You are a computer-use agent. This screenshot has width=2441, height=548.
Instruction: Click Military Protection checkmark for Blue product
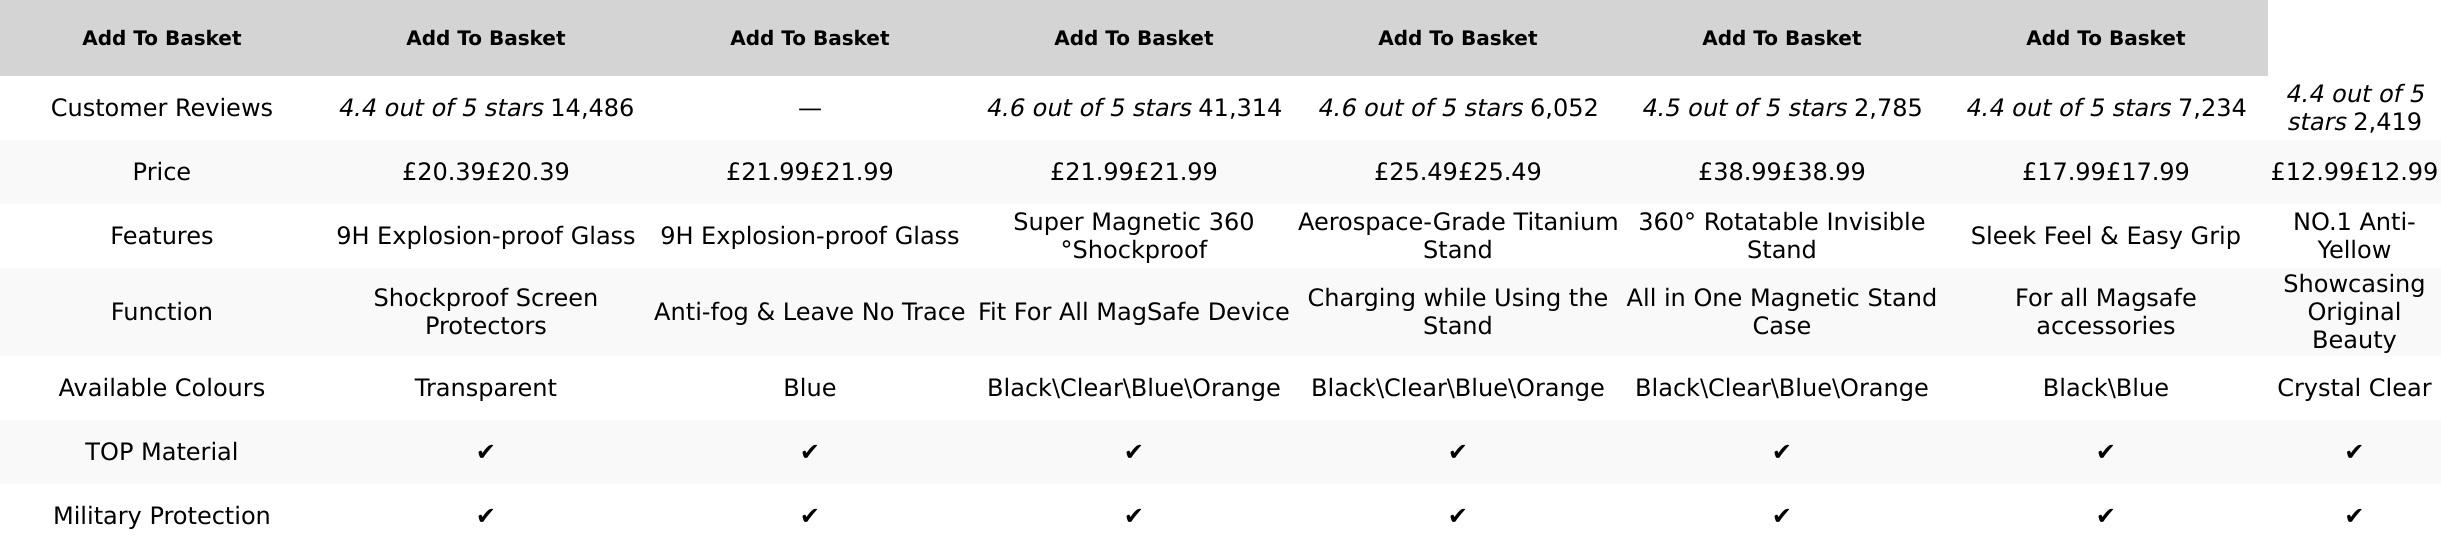tap(809, 516)
